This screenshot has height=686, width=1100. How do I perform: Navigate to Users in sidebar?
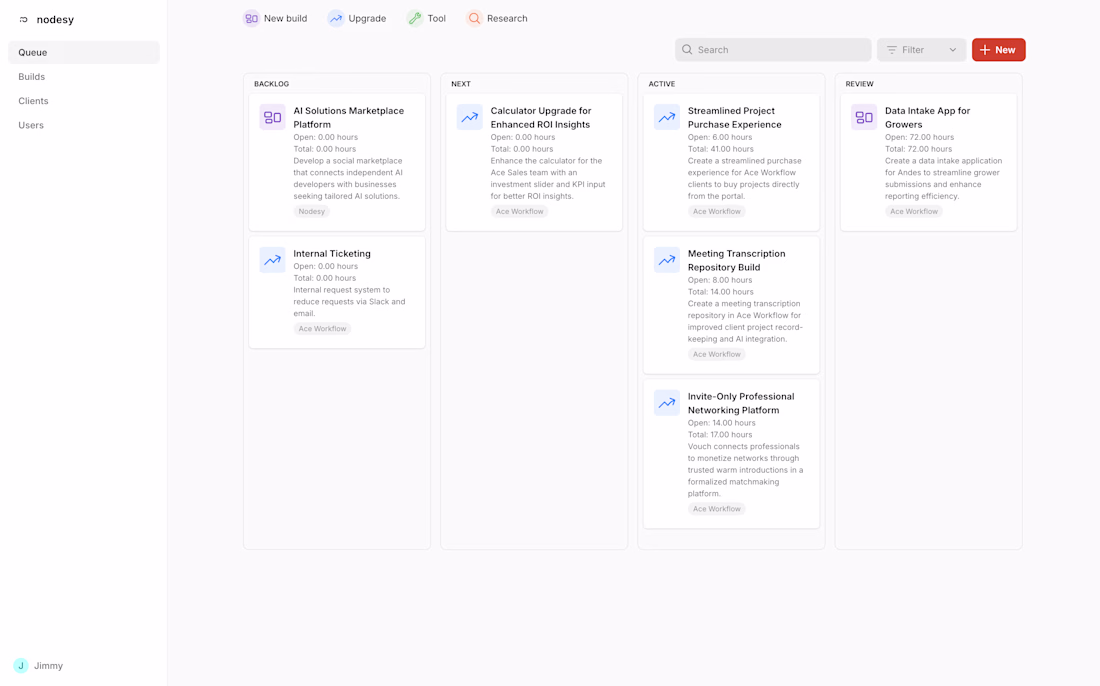click(31, 125)
